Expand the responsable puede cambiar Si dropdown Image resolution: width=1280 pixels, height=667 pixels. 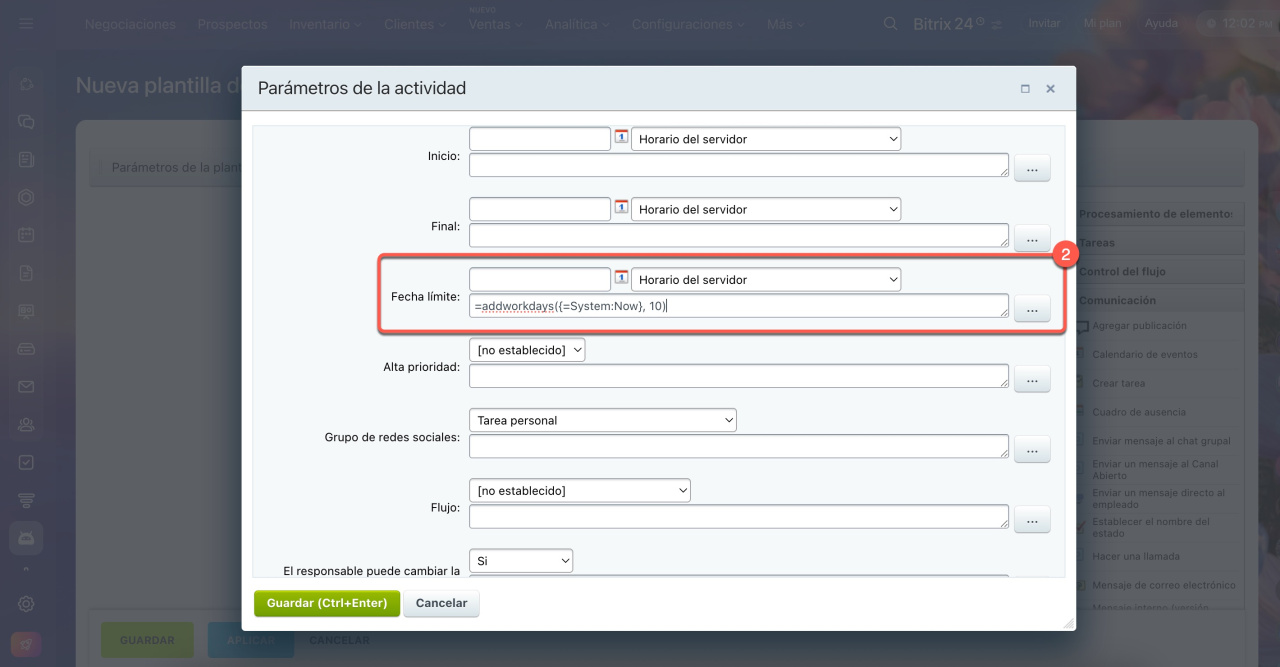click(521, 561)
